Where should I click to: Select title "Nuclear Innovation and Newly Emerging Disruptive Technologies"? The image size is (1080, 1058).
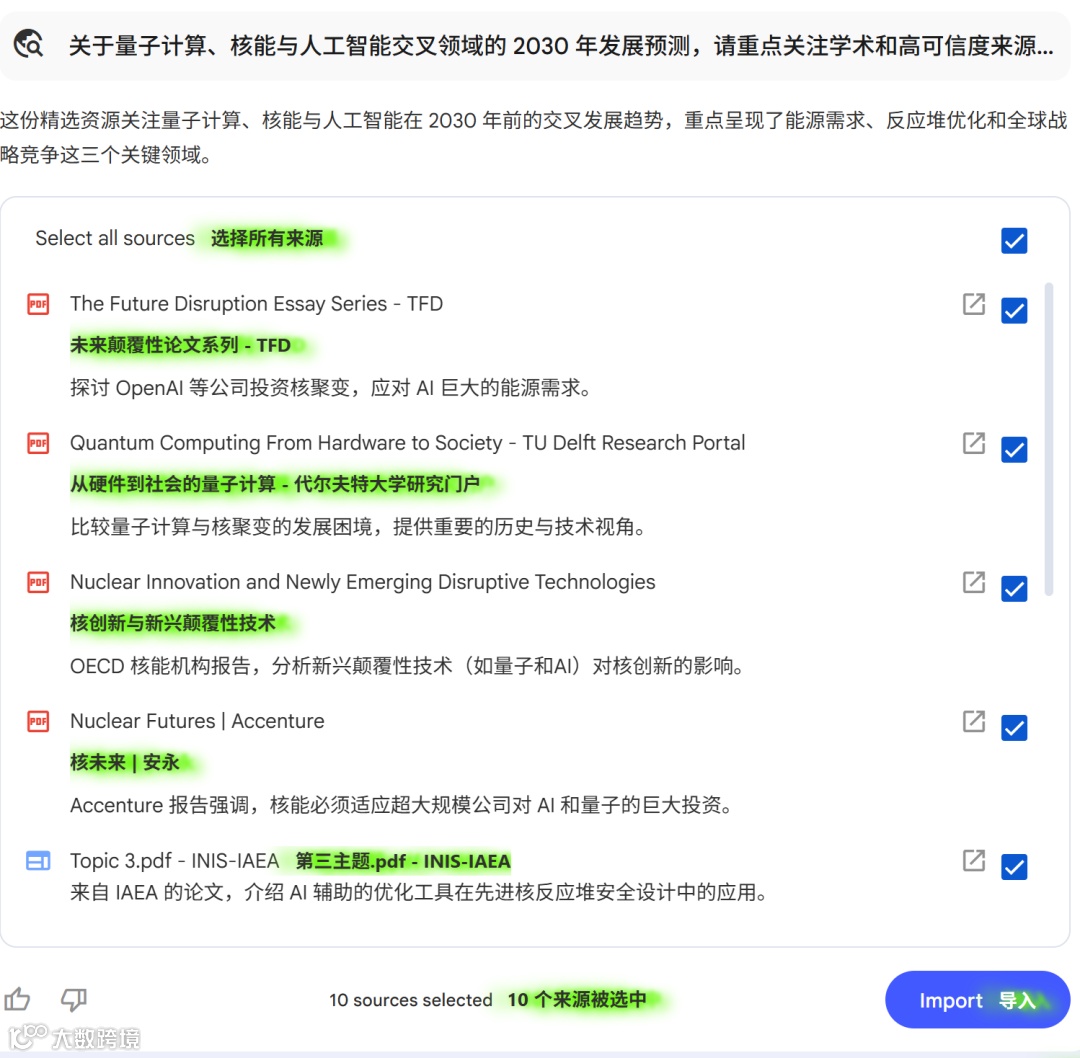[362, 582]
